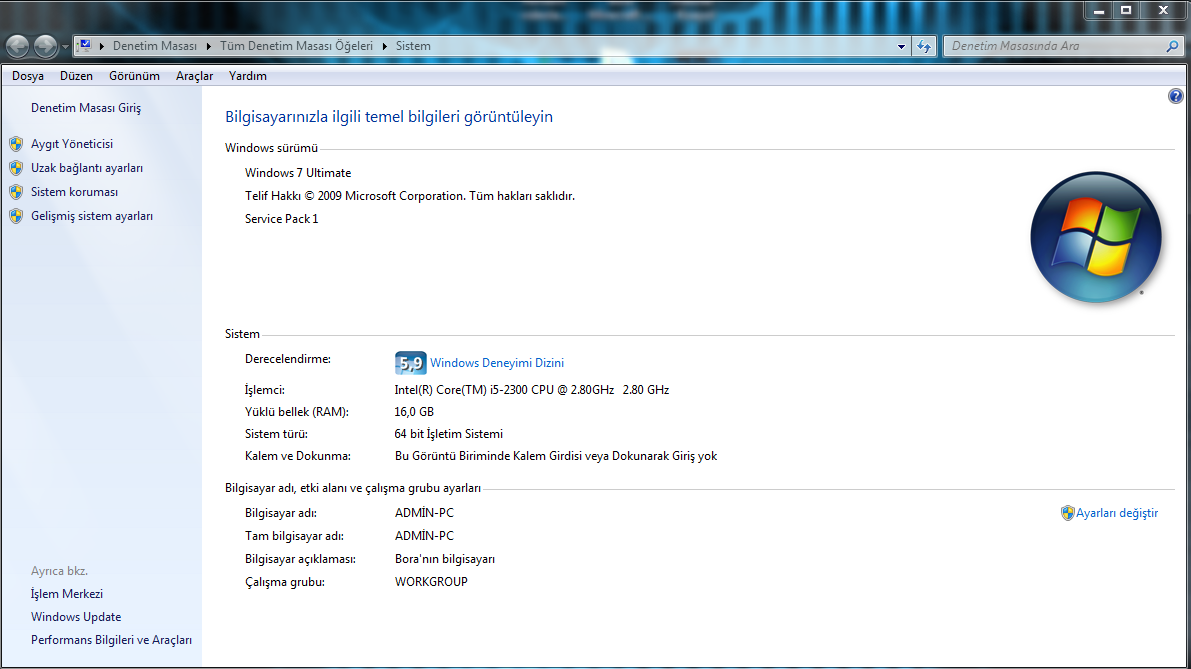This screenshot has width=1191, height=669.
Task: Click the Sistem breadcrumb
Action: (x=413, y=46)
